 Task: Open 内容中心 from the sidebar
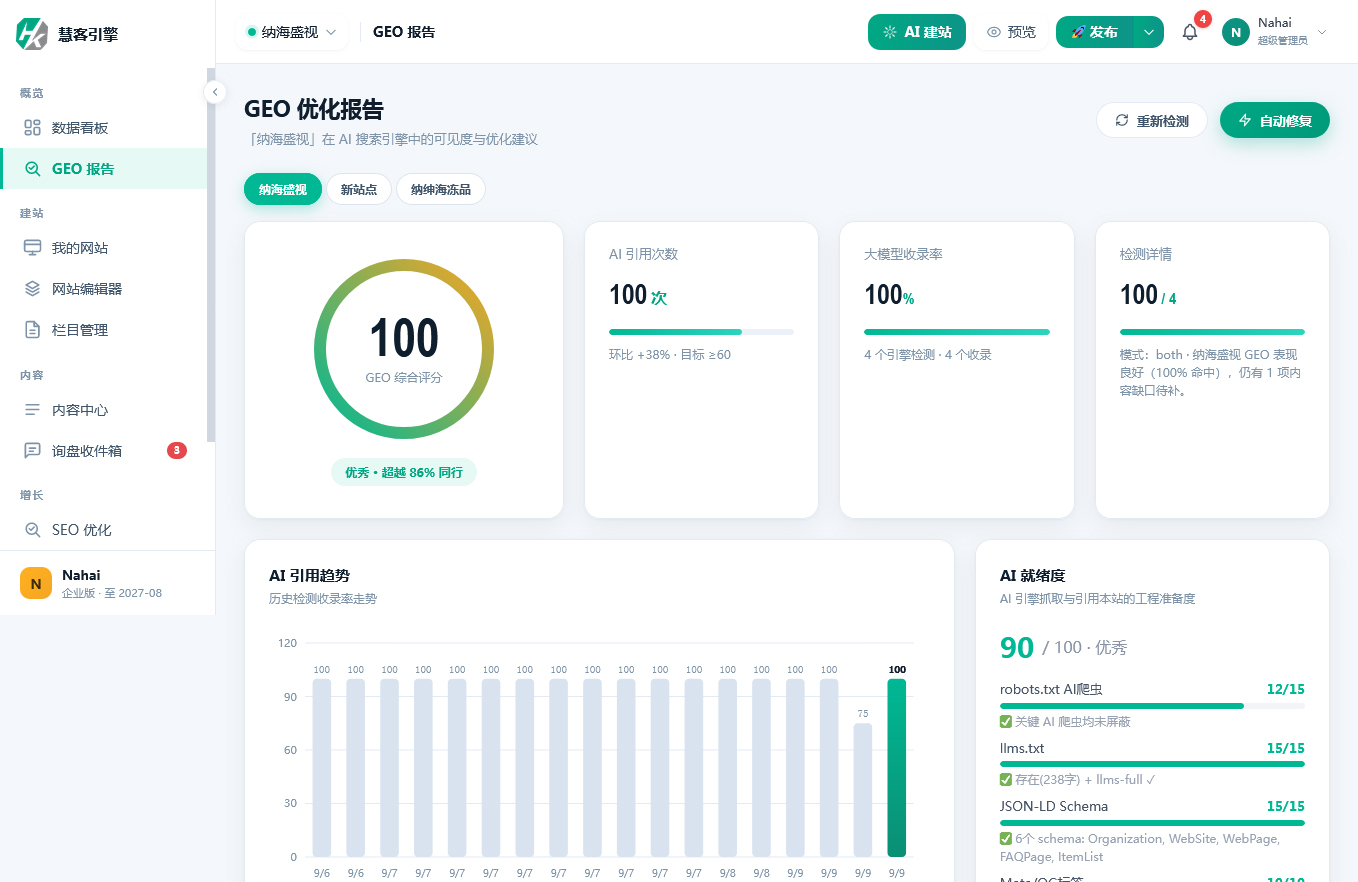104,410
